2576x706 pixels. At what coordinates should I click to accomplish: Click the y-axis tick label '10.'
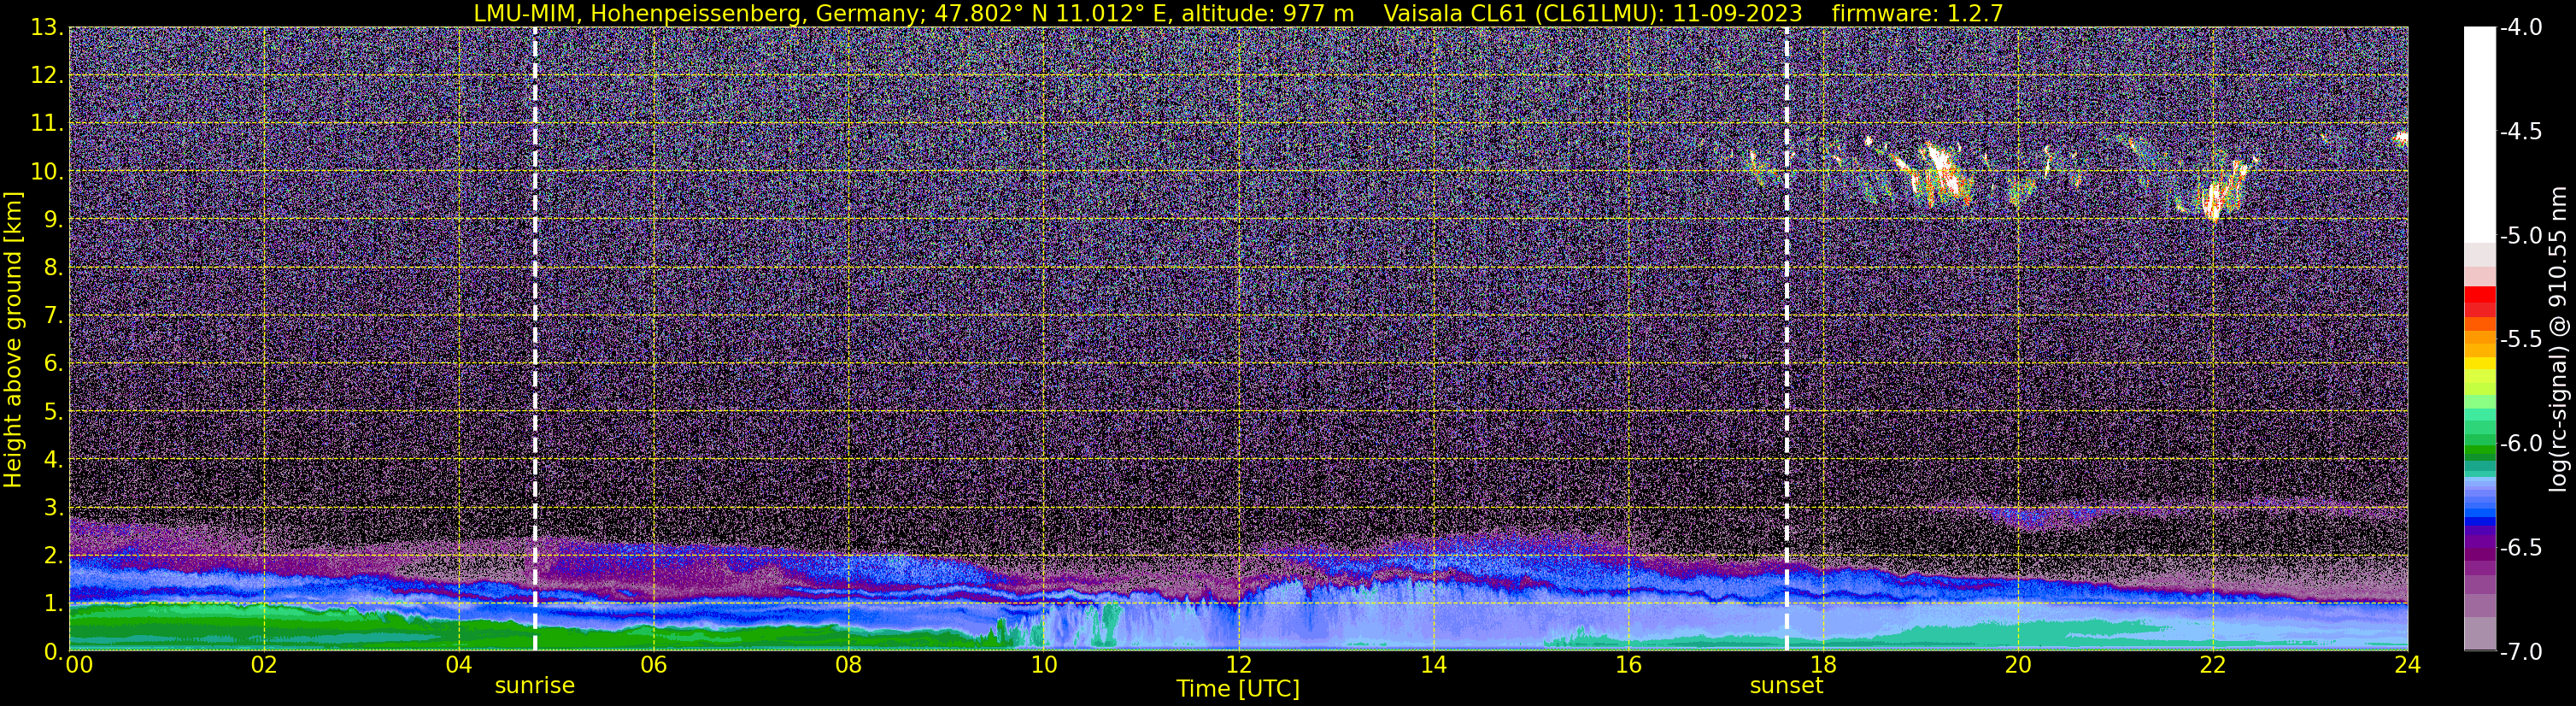(x=47, y=172)
